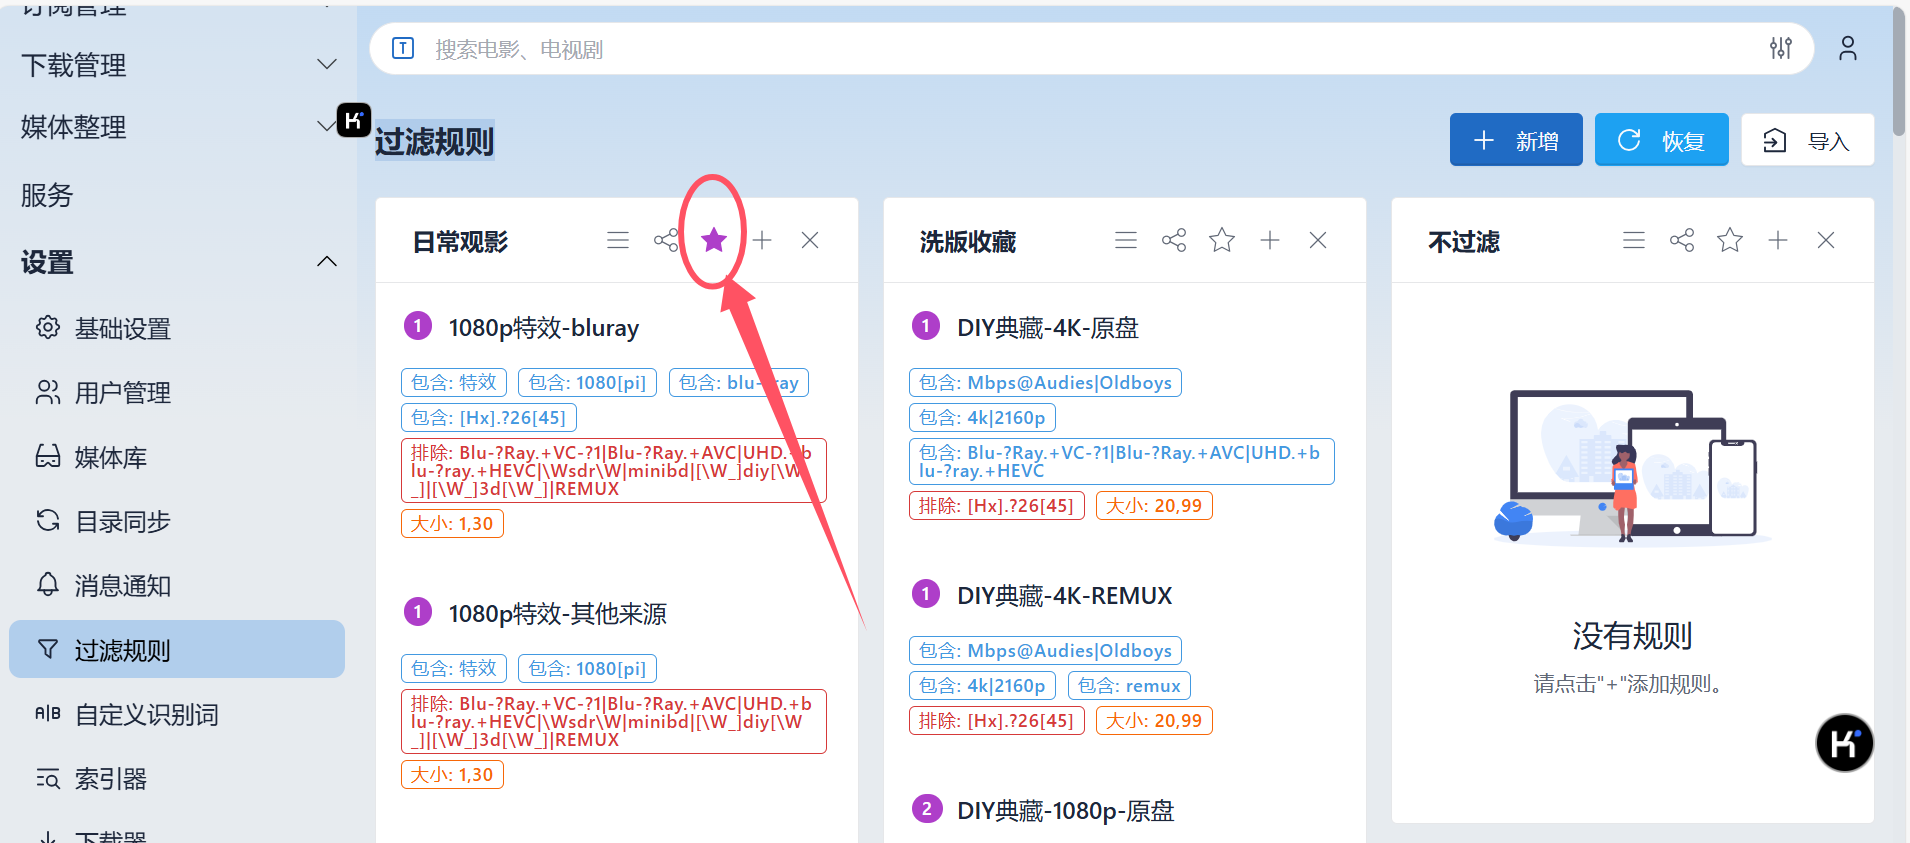Click 包含: 特效 tag under 1080p特效-其他来源
1910x843 pixels.
click(454, 668)
